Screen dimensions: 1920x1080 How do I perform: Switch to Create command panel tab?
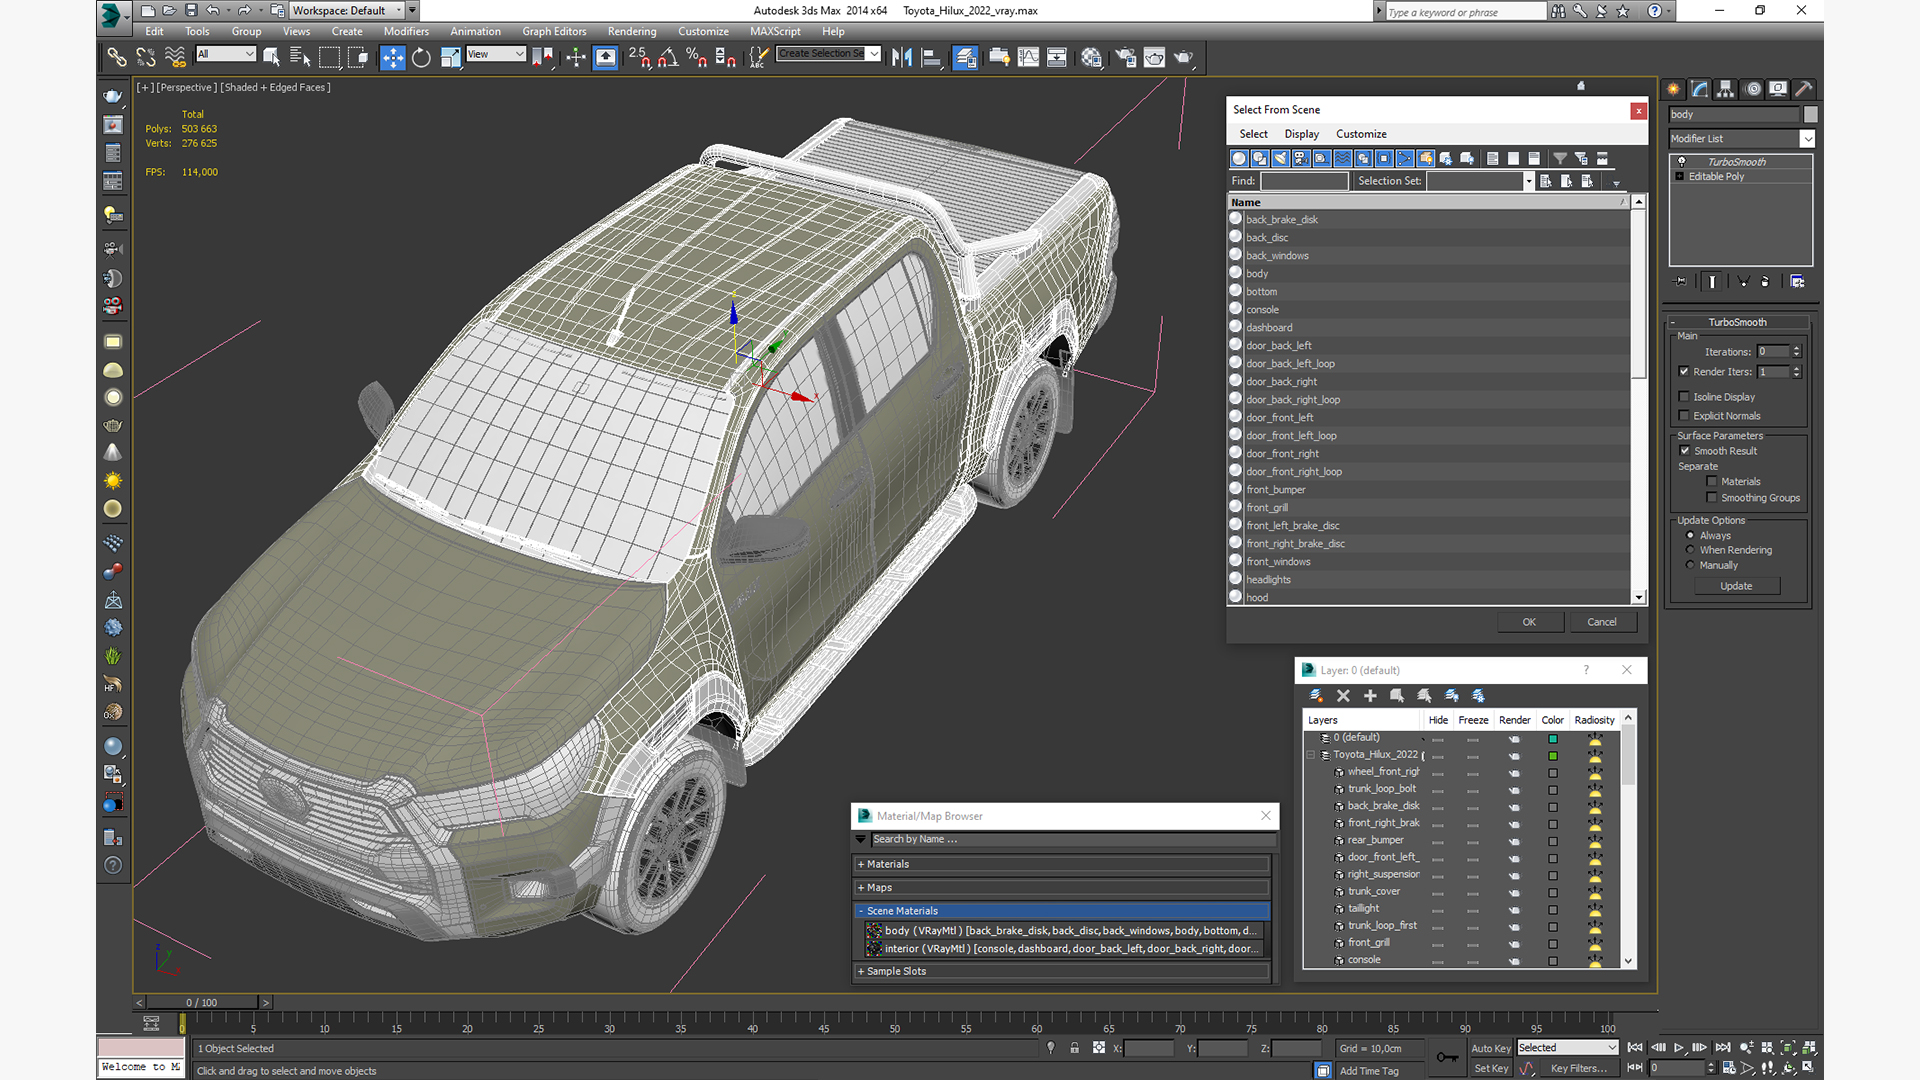click(x=1674, y=89)
